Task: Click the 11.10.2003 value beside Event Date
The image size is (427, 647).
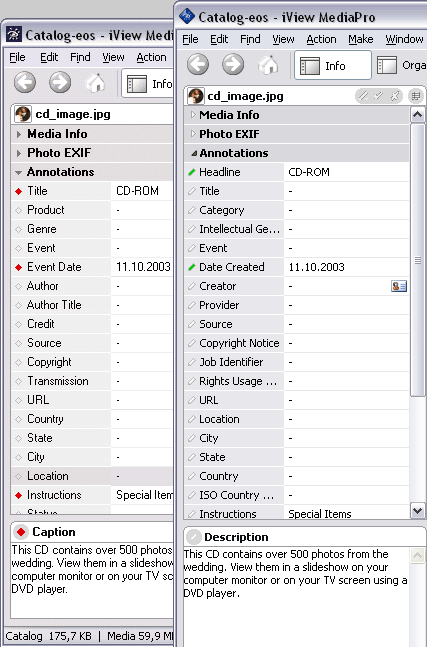Action: tap(143, 267)
